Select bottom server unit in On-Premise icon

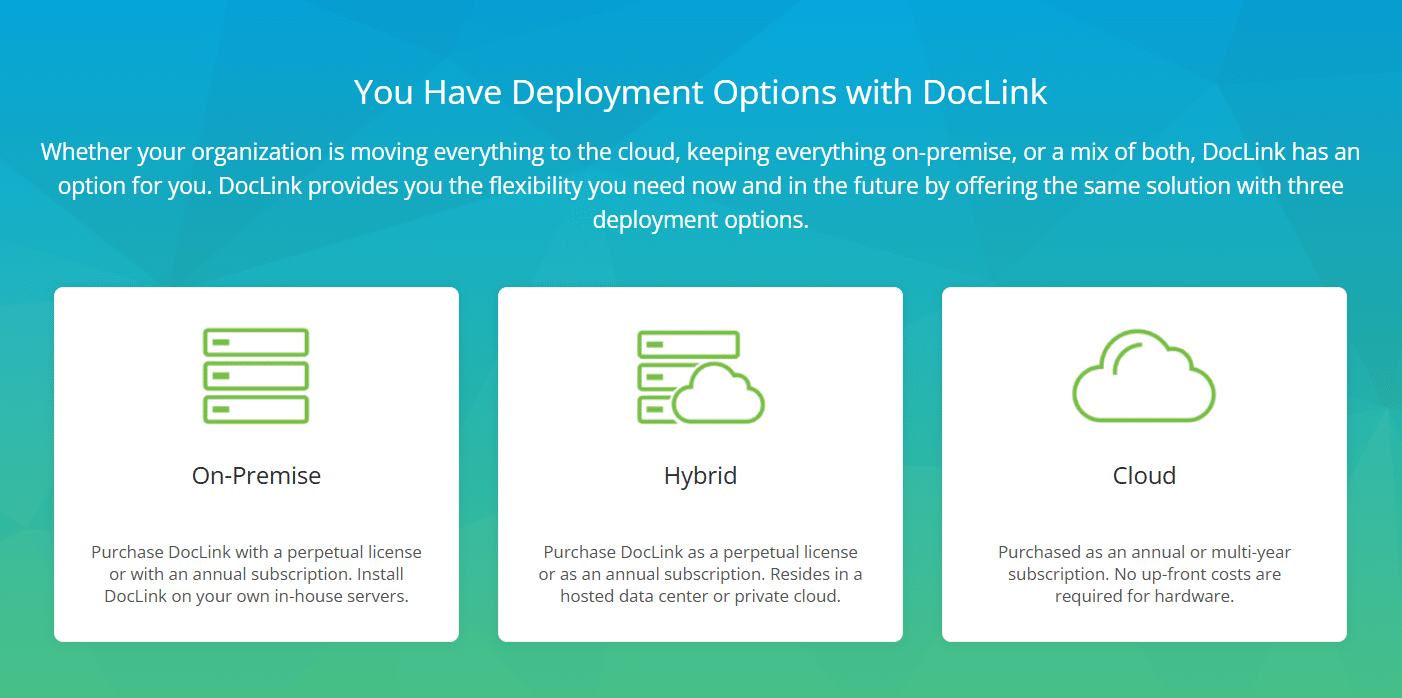click(x=256, y=409)
